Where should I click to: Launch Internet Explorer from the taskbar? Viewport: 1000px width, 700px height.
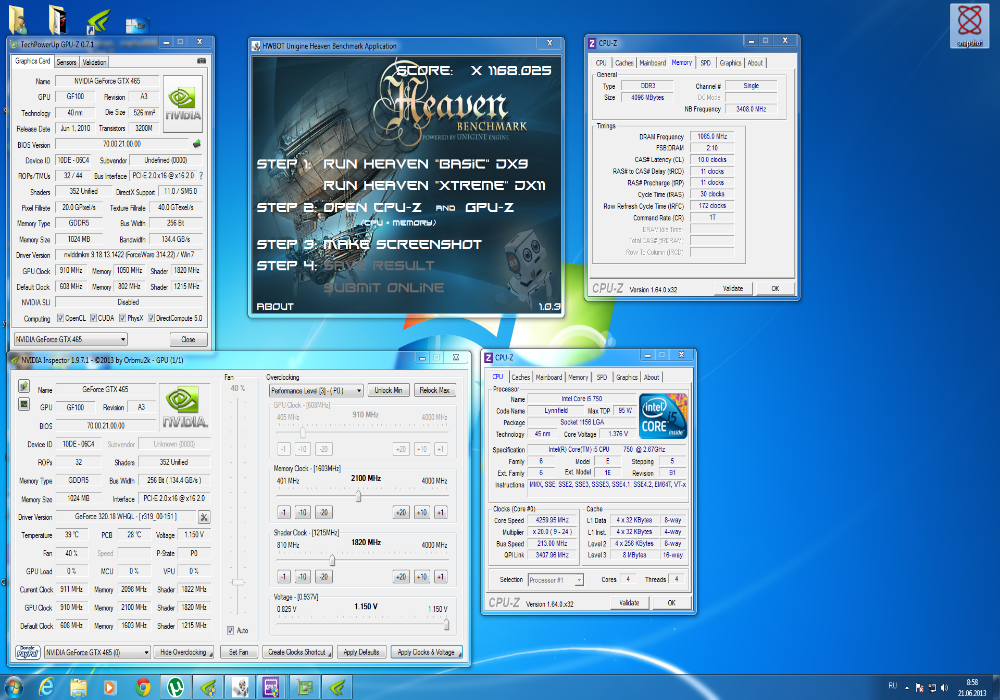[x=47, y=687]
